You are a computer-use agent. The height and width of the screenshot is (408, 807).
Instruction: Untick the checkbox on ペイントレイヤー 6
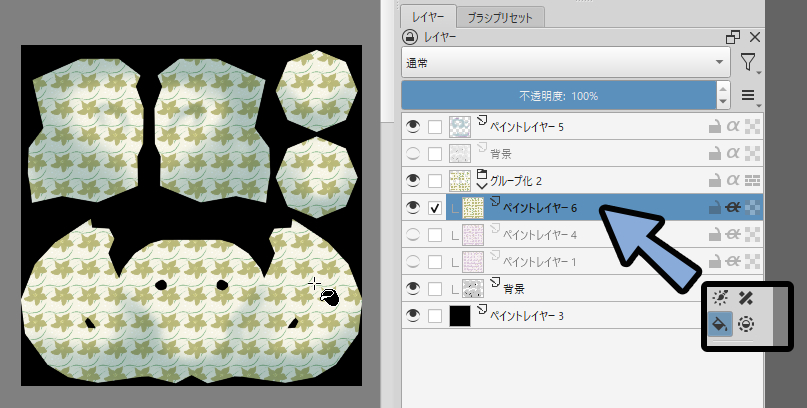(x=435, y=208)
